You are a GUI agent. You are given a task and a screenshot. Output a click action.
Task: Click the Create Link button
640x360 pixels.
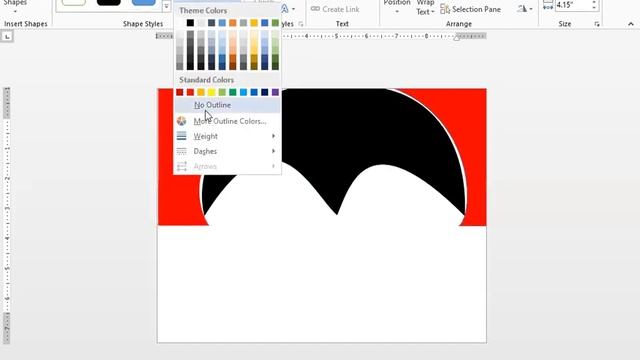(x=335, y=9)
